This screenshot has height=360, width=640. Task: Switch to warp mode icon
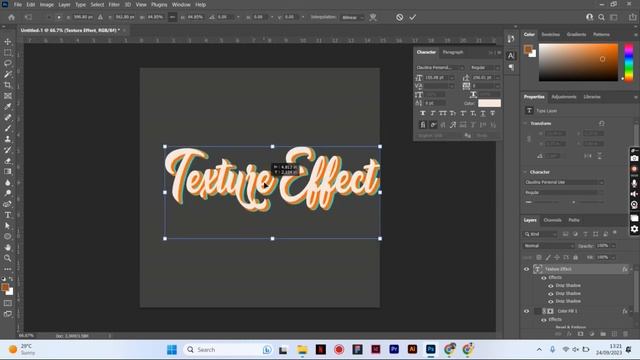click(373, 17)
